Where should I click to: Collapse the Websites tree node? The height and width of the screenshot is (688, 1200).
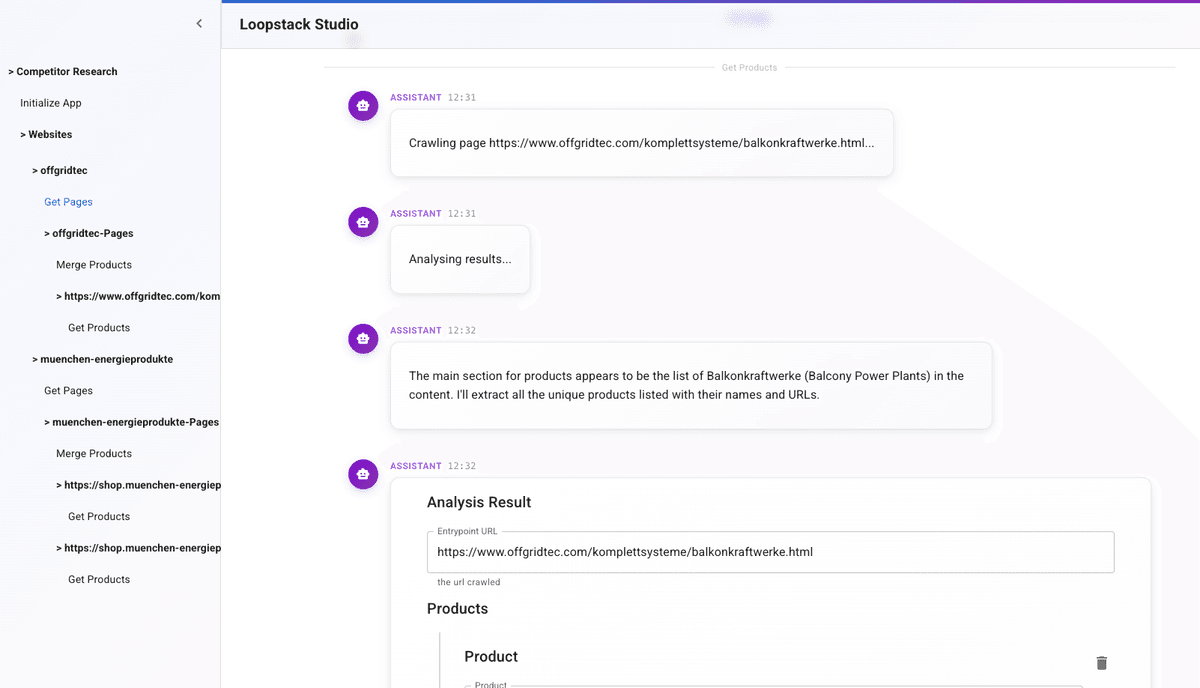coord(46,135)
